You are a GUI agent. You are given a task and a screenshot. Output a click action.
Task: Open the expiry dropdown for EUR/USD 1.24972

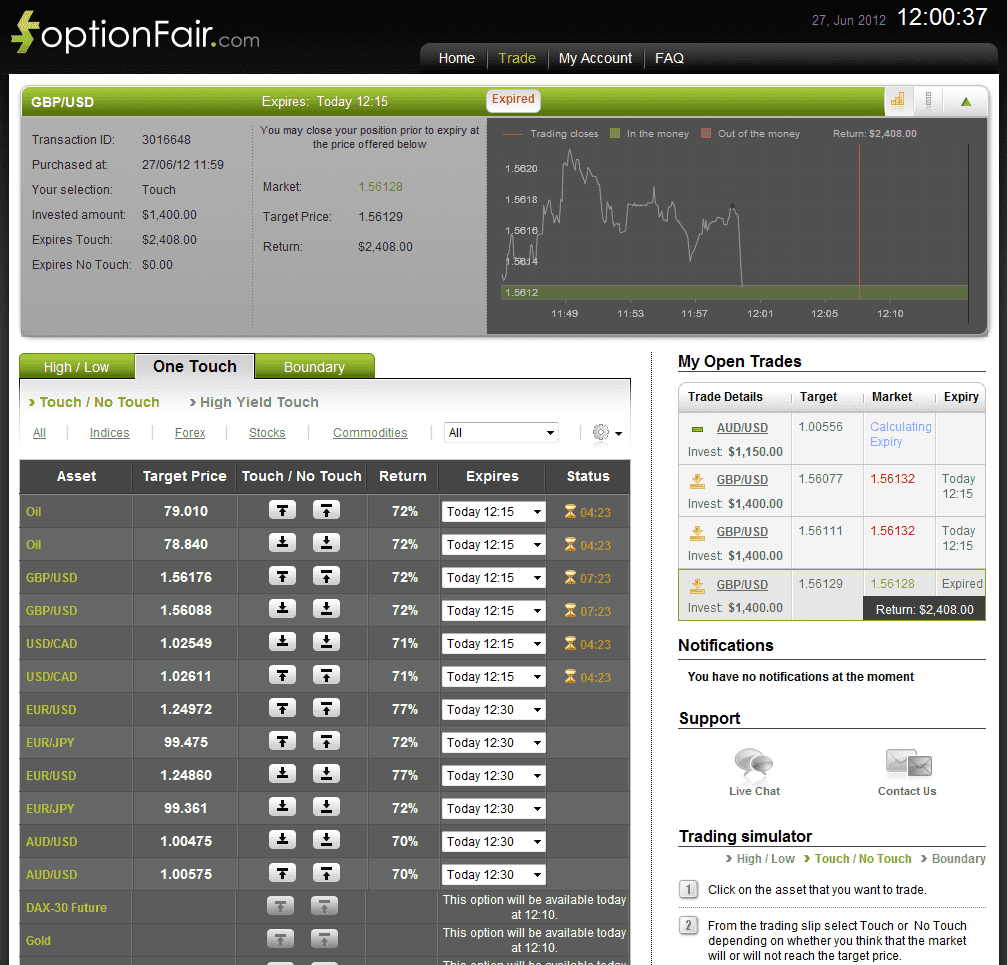pyautogui.click(x=493, y=709)
